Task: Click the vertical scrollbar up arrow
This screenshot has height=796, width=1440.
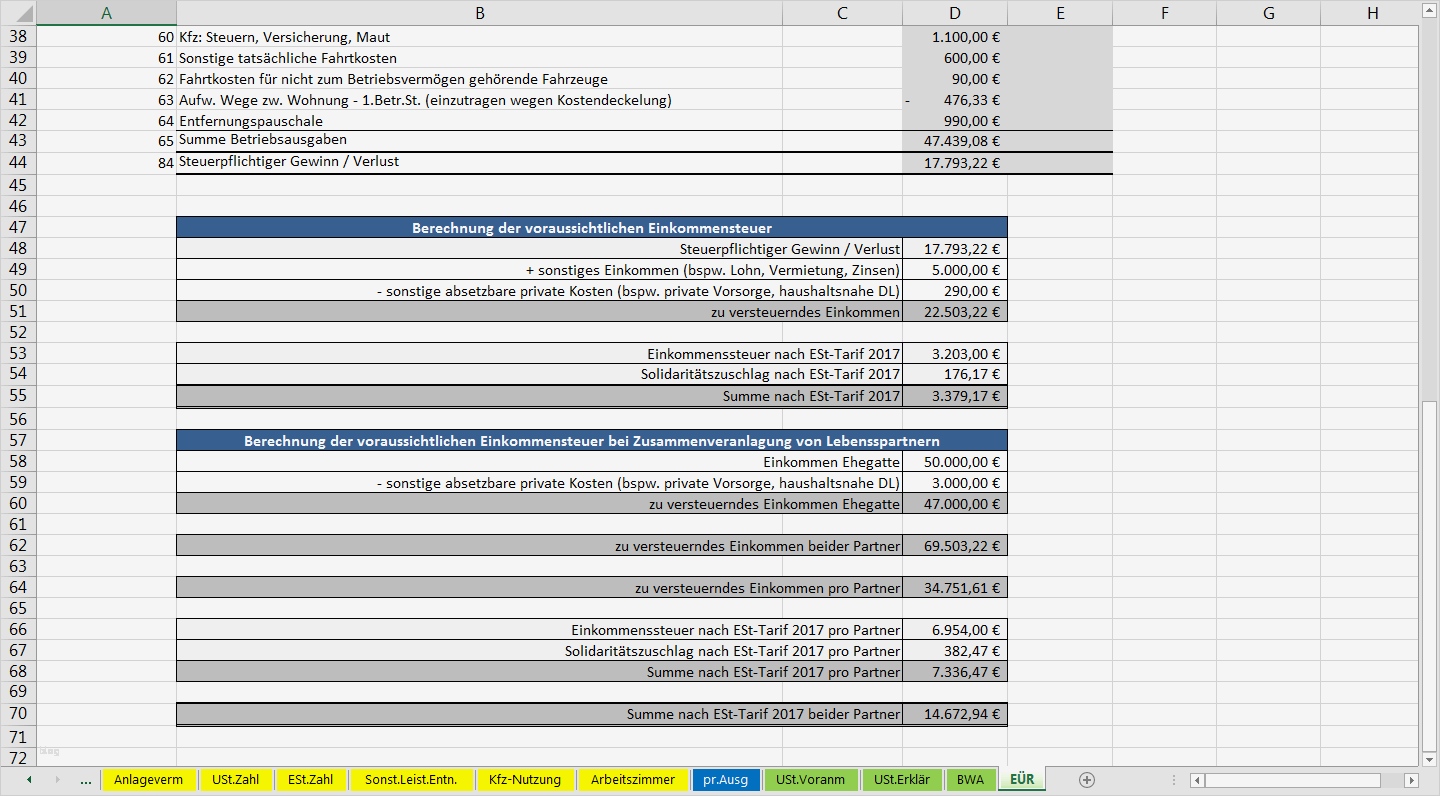Action: 1428,10
